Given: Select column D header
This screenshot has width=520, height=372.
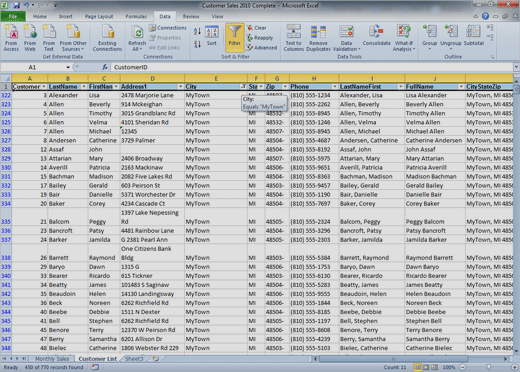Looking at the screenshot, I should [152, 78].
